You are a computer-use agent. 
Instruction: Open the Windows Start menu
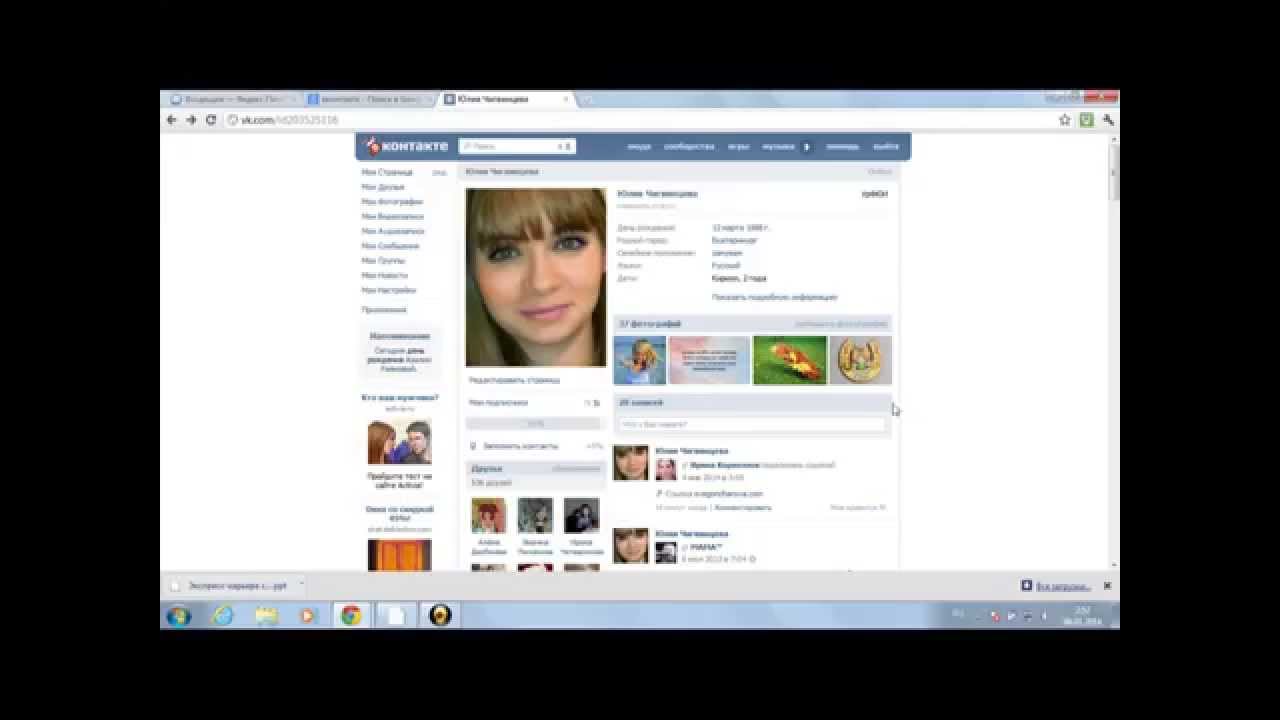pyautogui.click(x=179, y=615)
